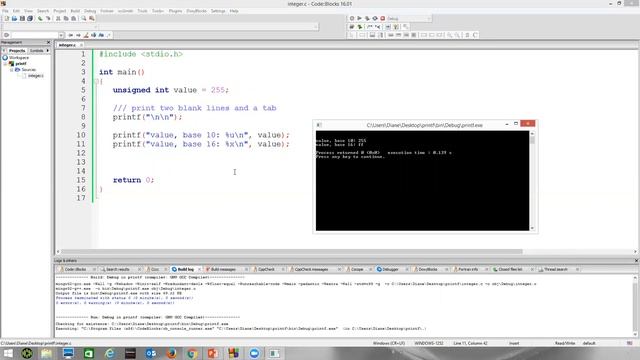The image size is (640, 360).
Task: Place cursor on the return 0 line
Action: (133, 180)
